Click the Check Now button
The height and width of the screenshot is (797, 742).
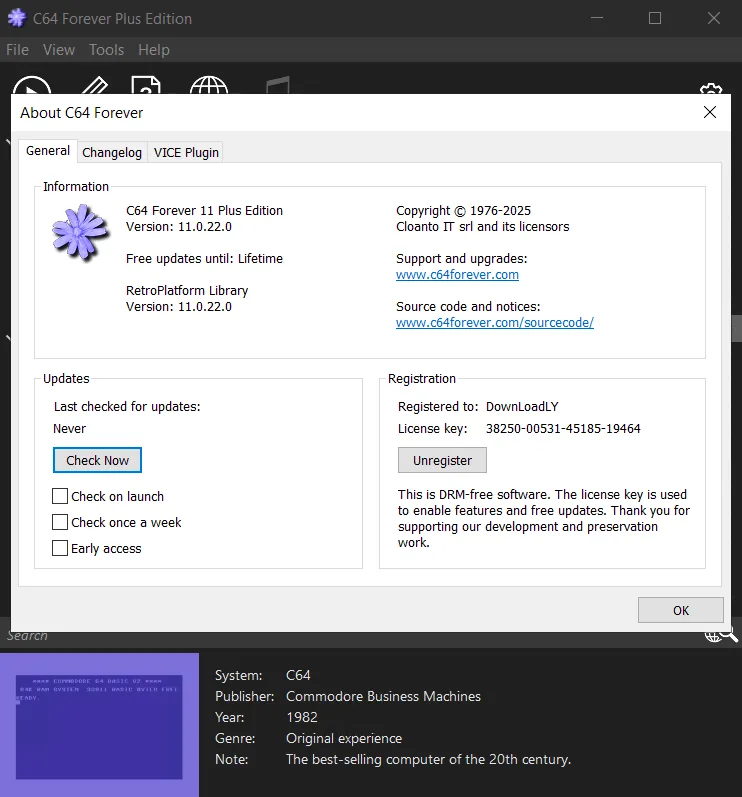tap(98, 460)
